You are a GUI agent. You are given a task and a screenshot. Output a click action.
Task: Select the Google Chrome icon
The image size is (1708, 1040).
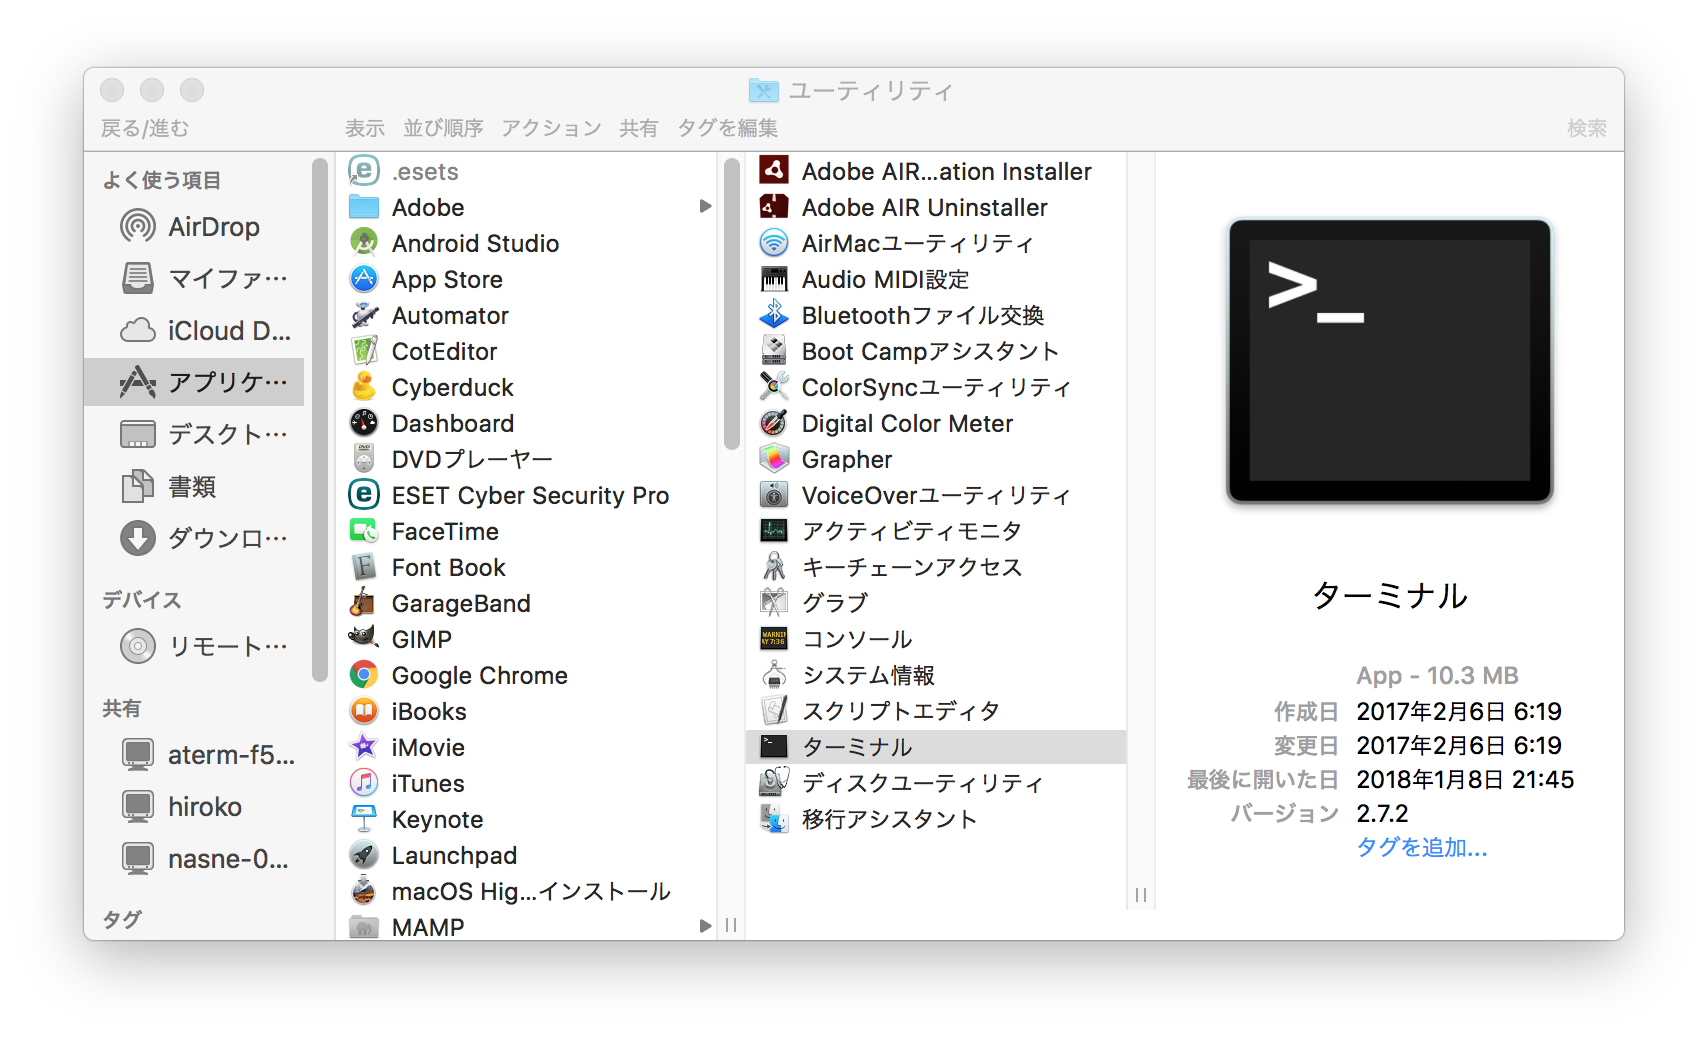[x=364, y=675]
